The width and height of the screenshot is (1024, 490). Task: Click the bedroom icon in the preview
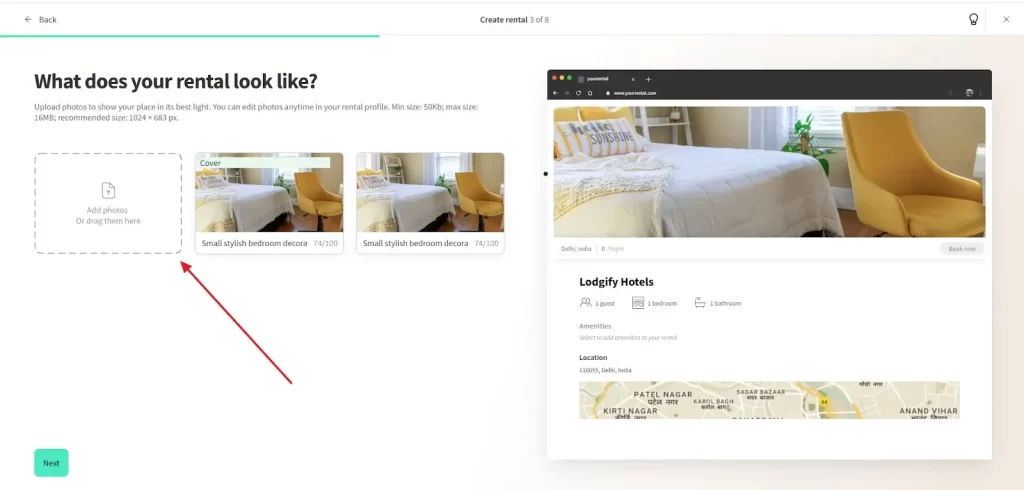point(637,303)
